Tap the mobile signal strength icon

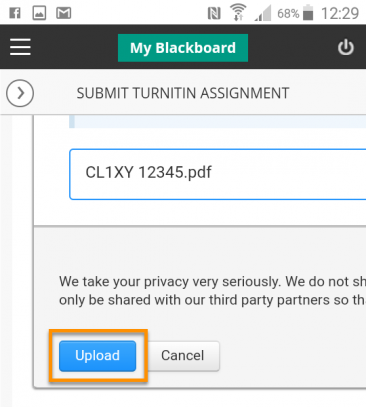(263, 13)
